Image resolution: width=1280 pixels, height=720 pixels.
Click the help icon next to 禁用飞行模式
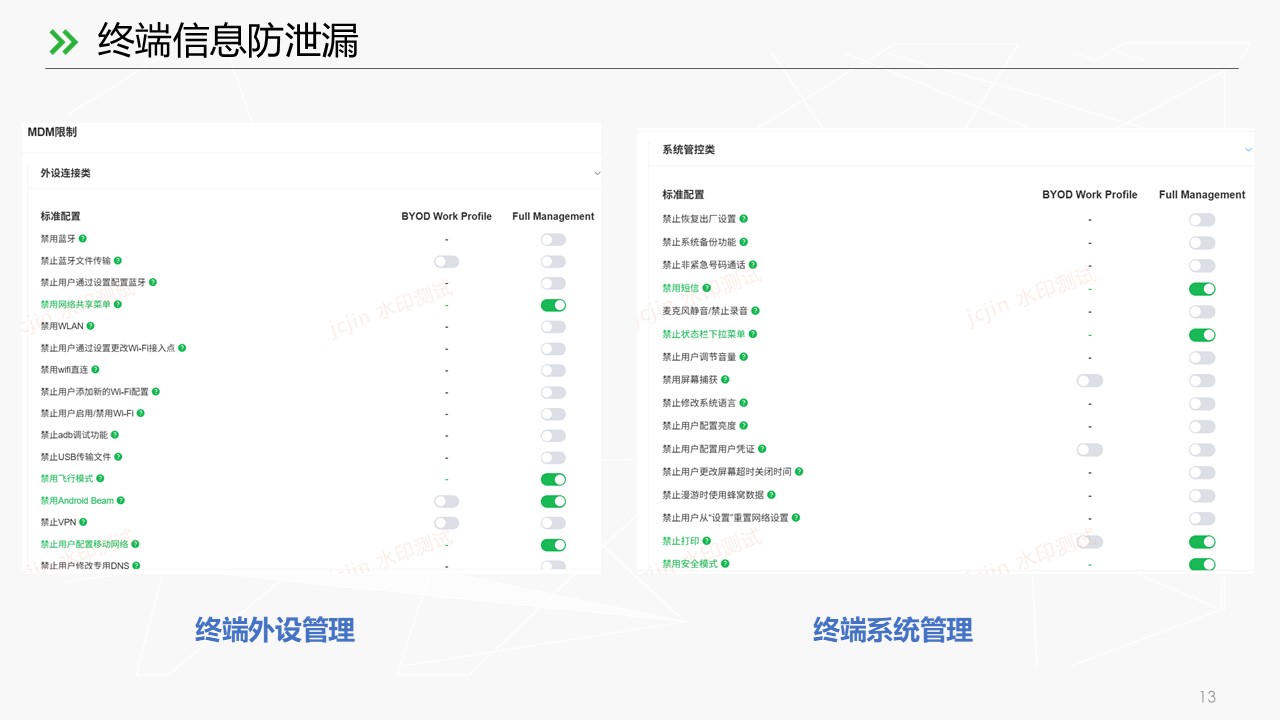101,479
